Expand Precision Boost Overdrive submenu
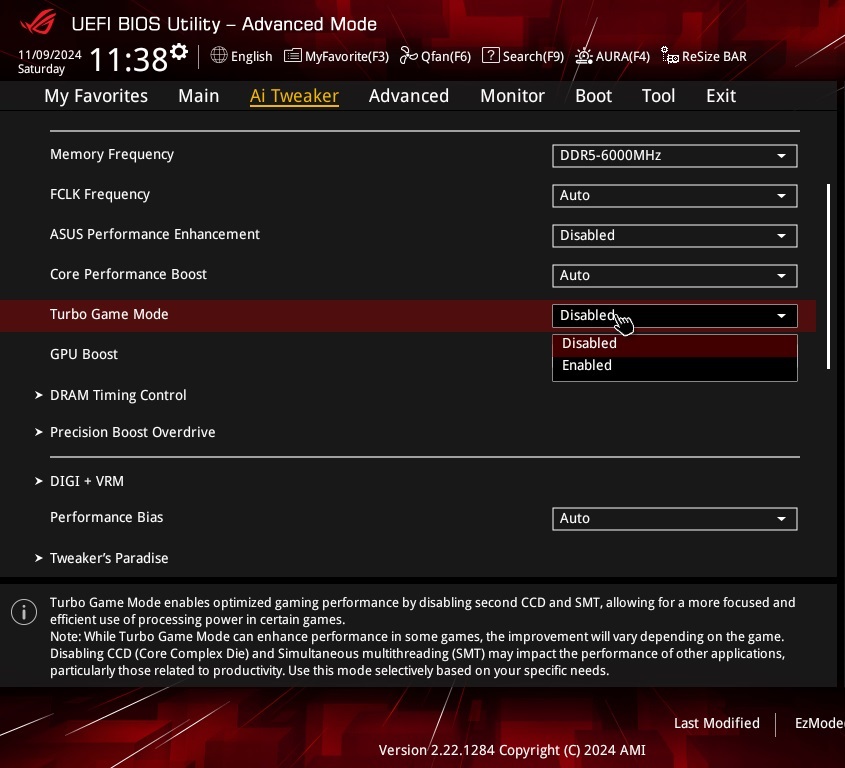The image size is (845, 768). pyautogui.click(x=133, y=432)
